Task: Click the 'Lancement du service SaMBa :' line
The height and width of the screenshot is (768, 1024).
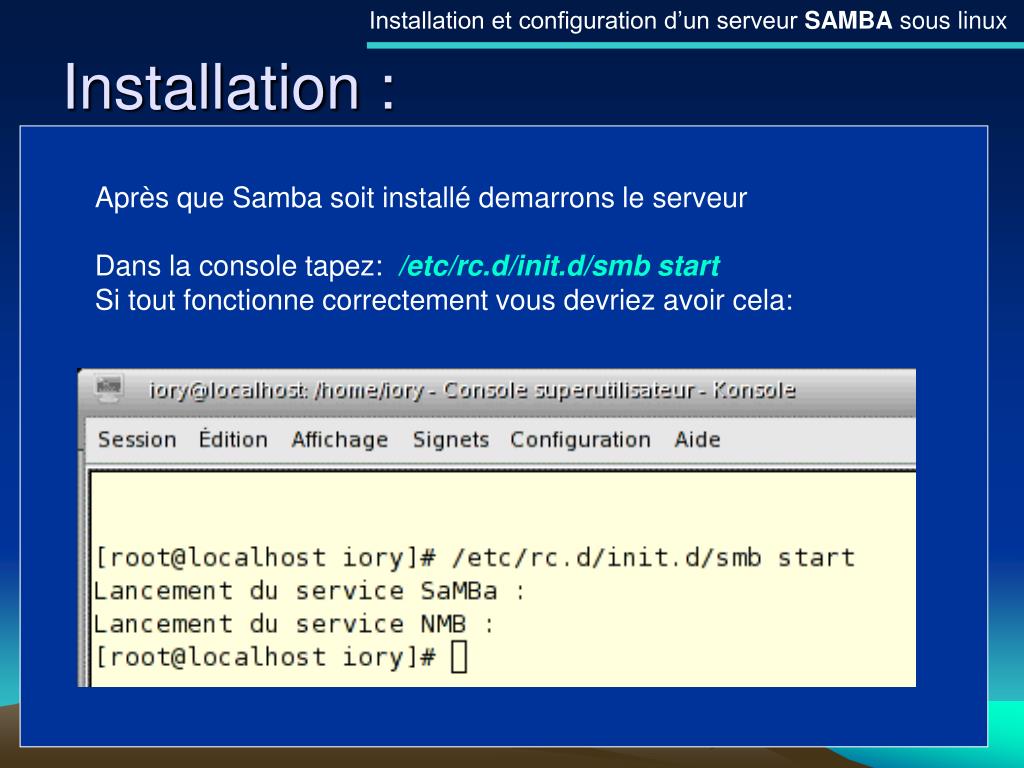Action: pyautogui.click(x=309, y=591)
